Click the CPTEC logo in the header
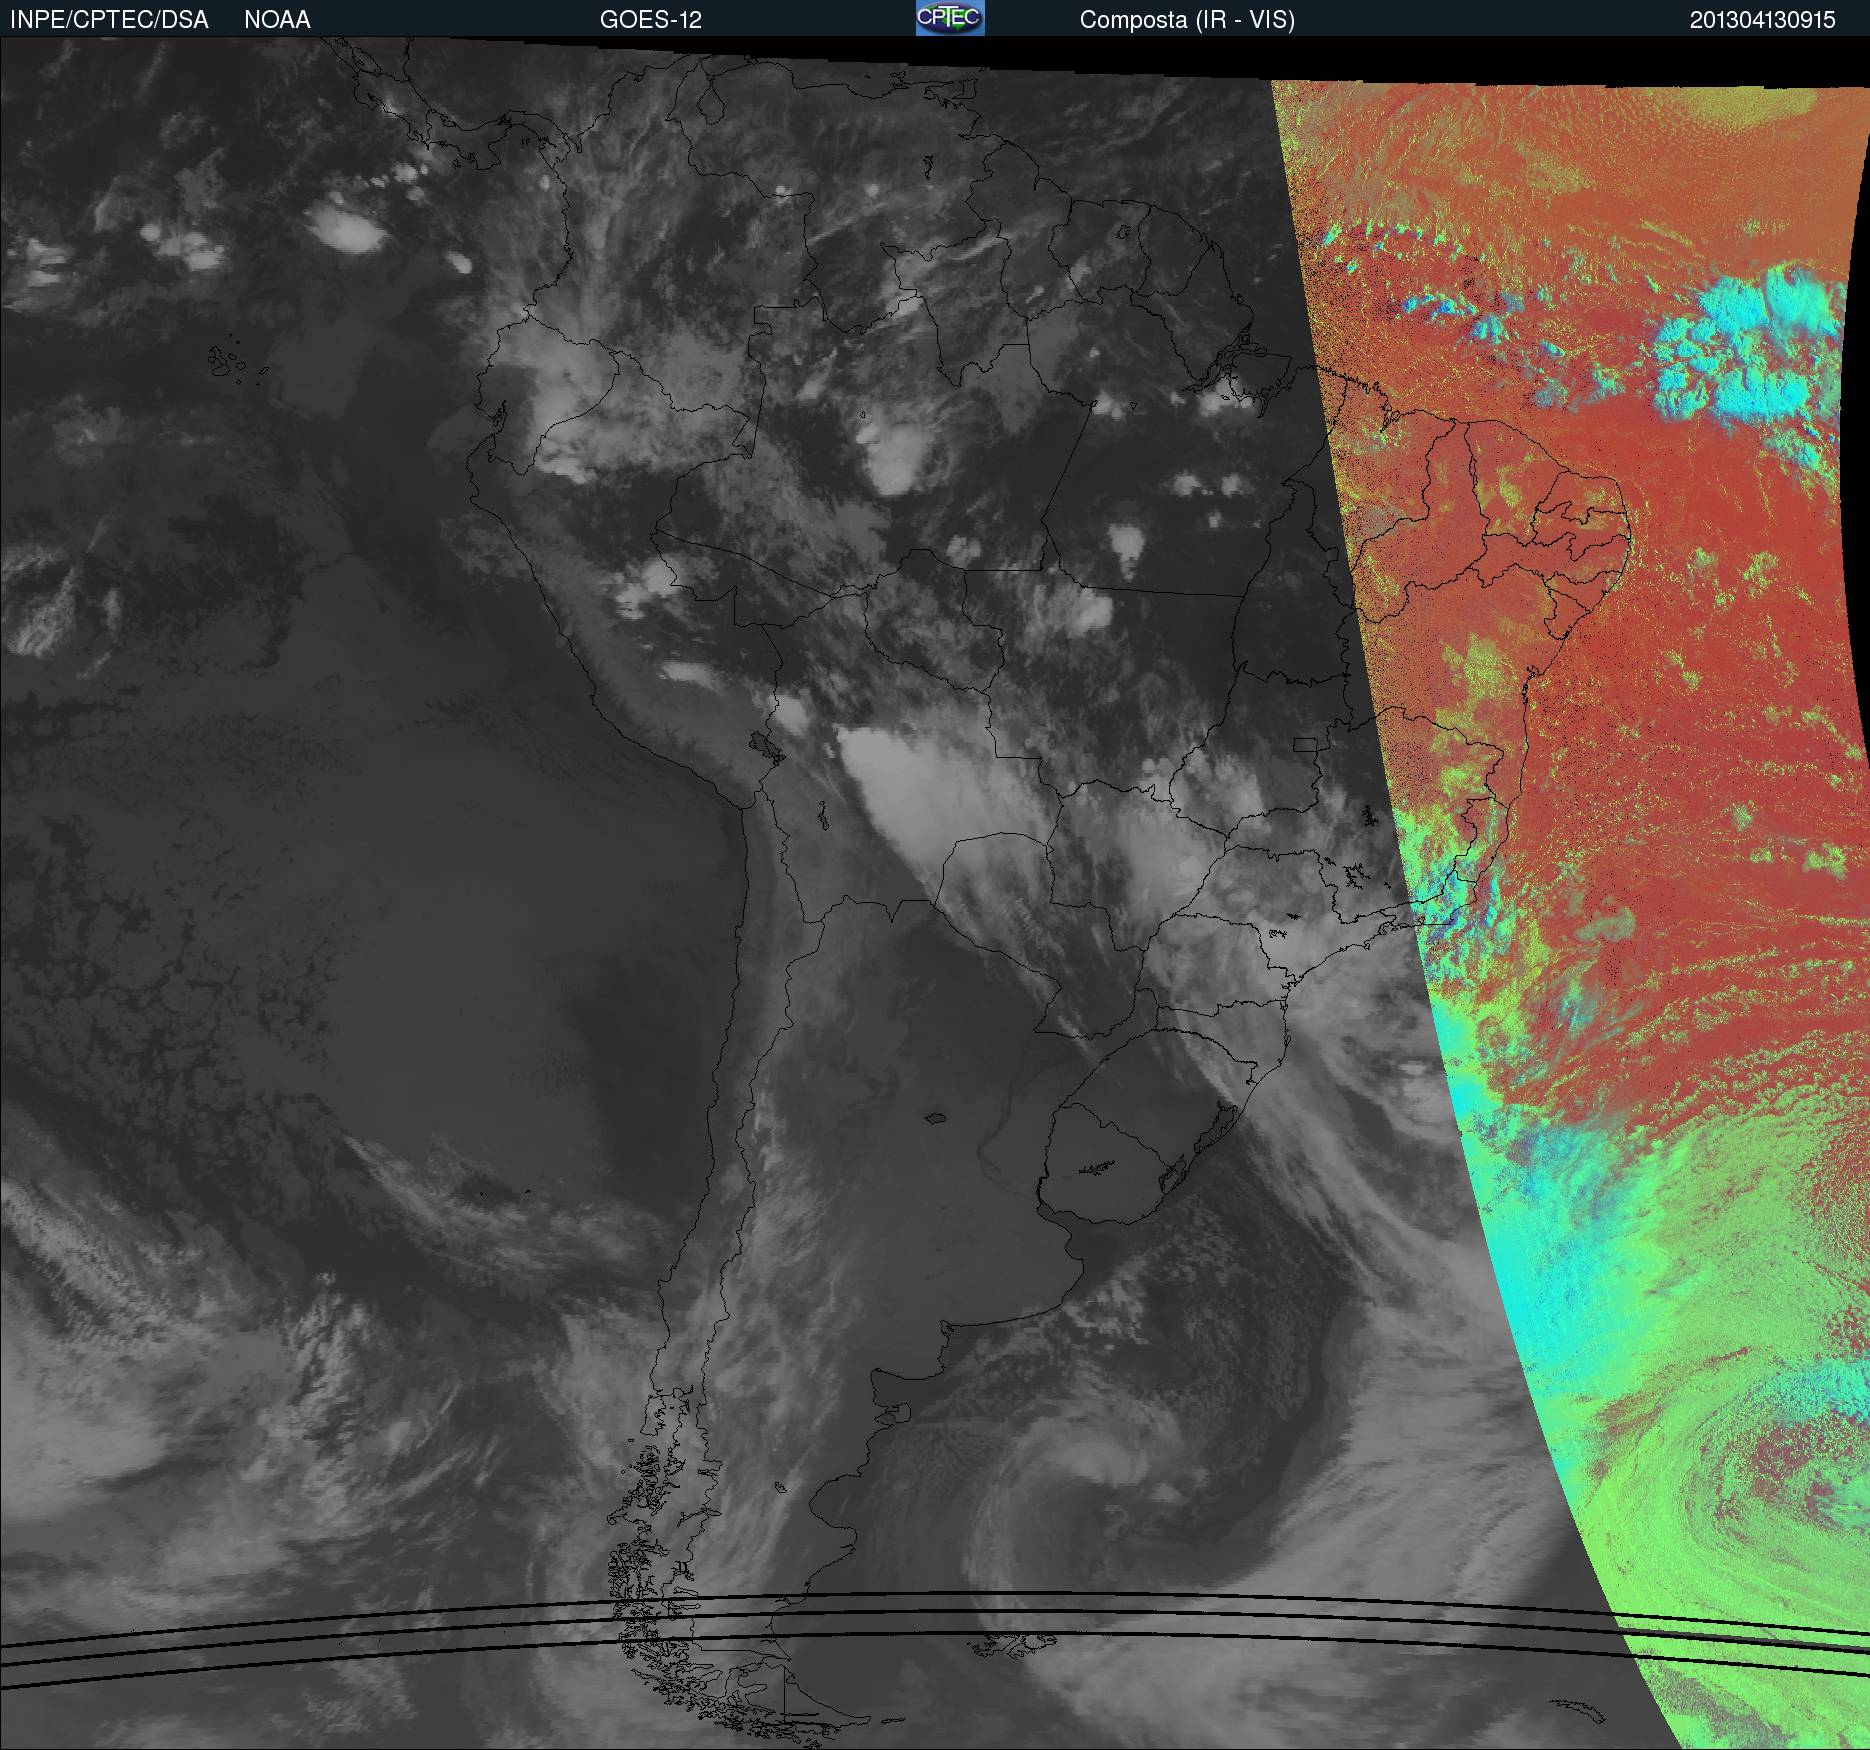 [950, 18]
